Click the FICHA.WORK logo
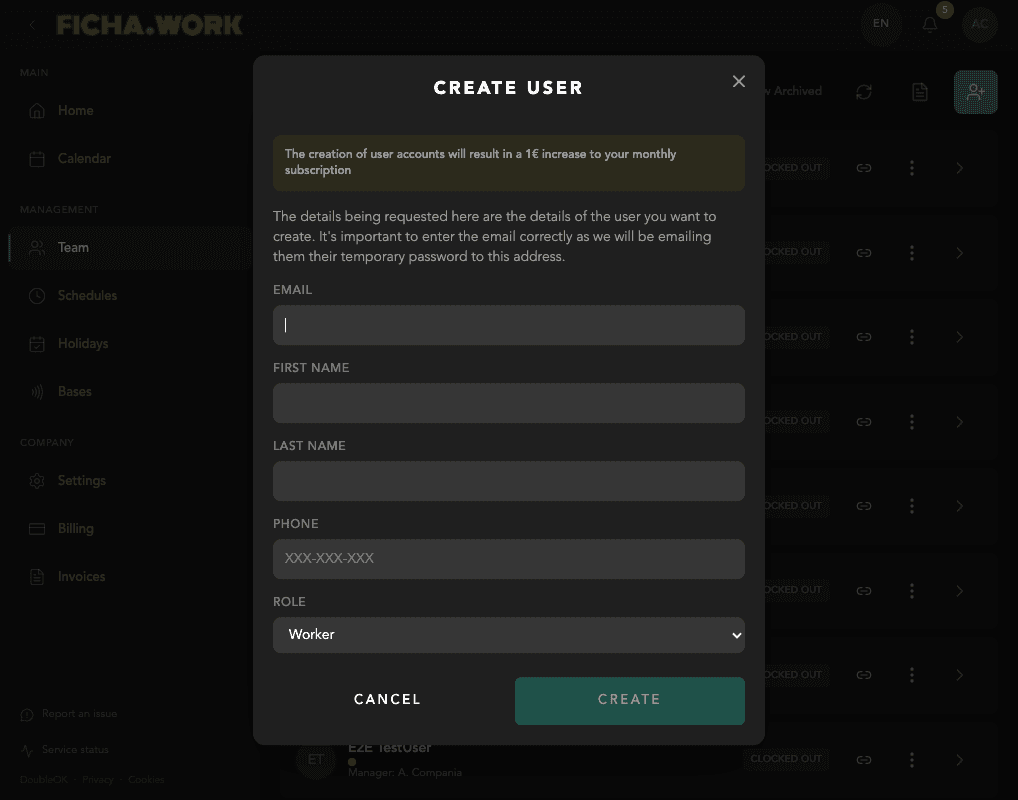Screen dimensions: 1018x800 pos(149,25)
